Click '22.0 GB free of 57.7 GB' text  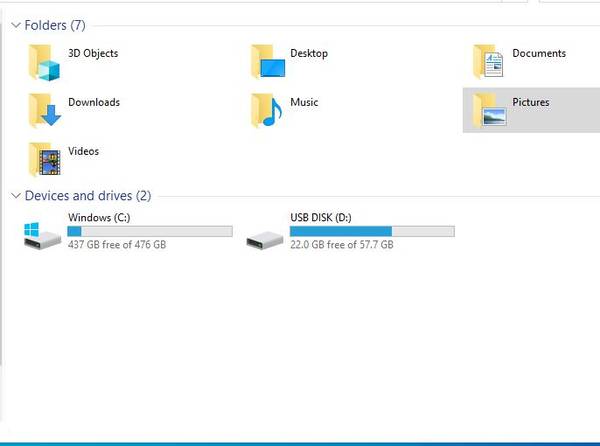tap(342, 244)
